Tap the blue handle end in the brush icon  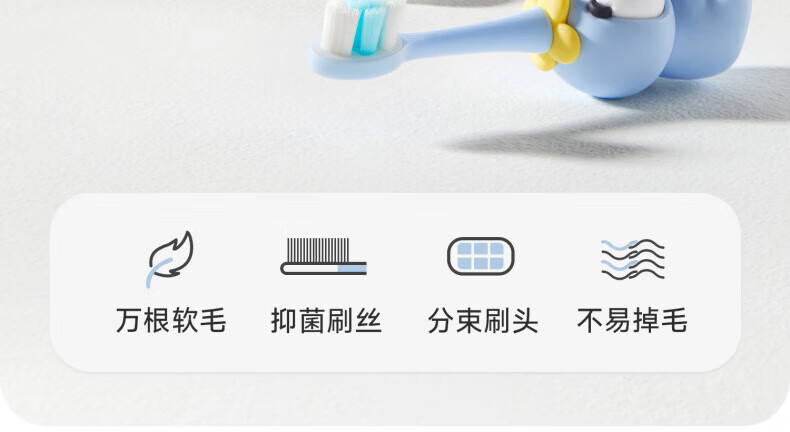point(352,269)
